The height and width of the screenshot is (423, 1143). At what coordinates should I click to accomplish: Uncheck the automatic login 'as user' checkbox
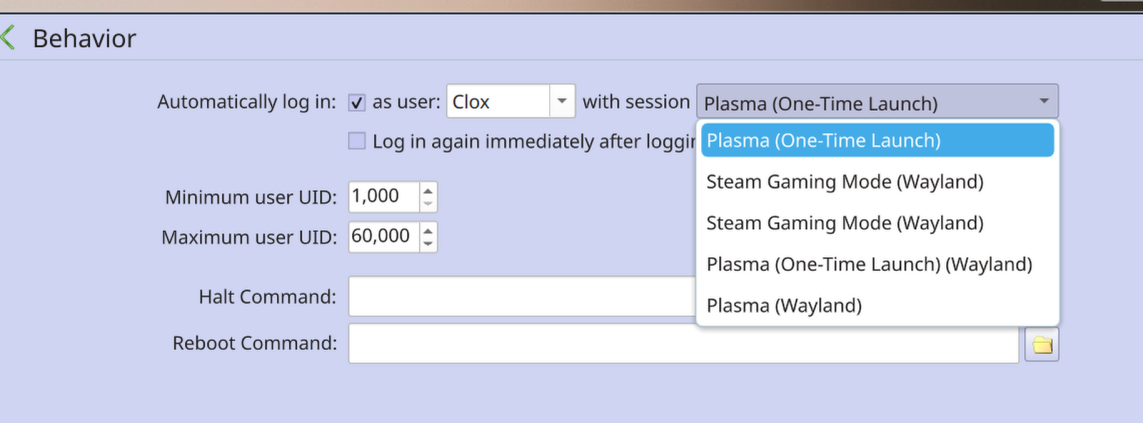[357, 102]
